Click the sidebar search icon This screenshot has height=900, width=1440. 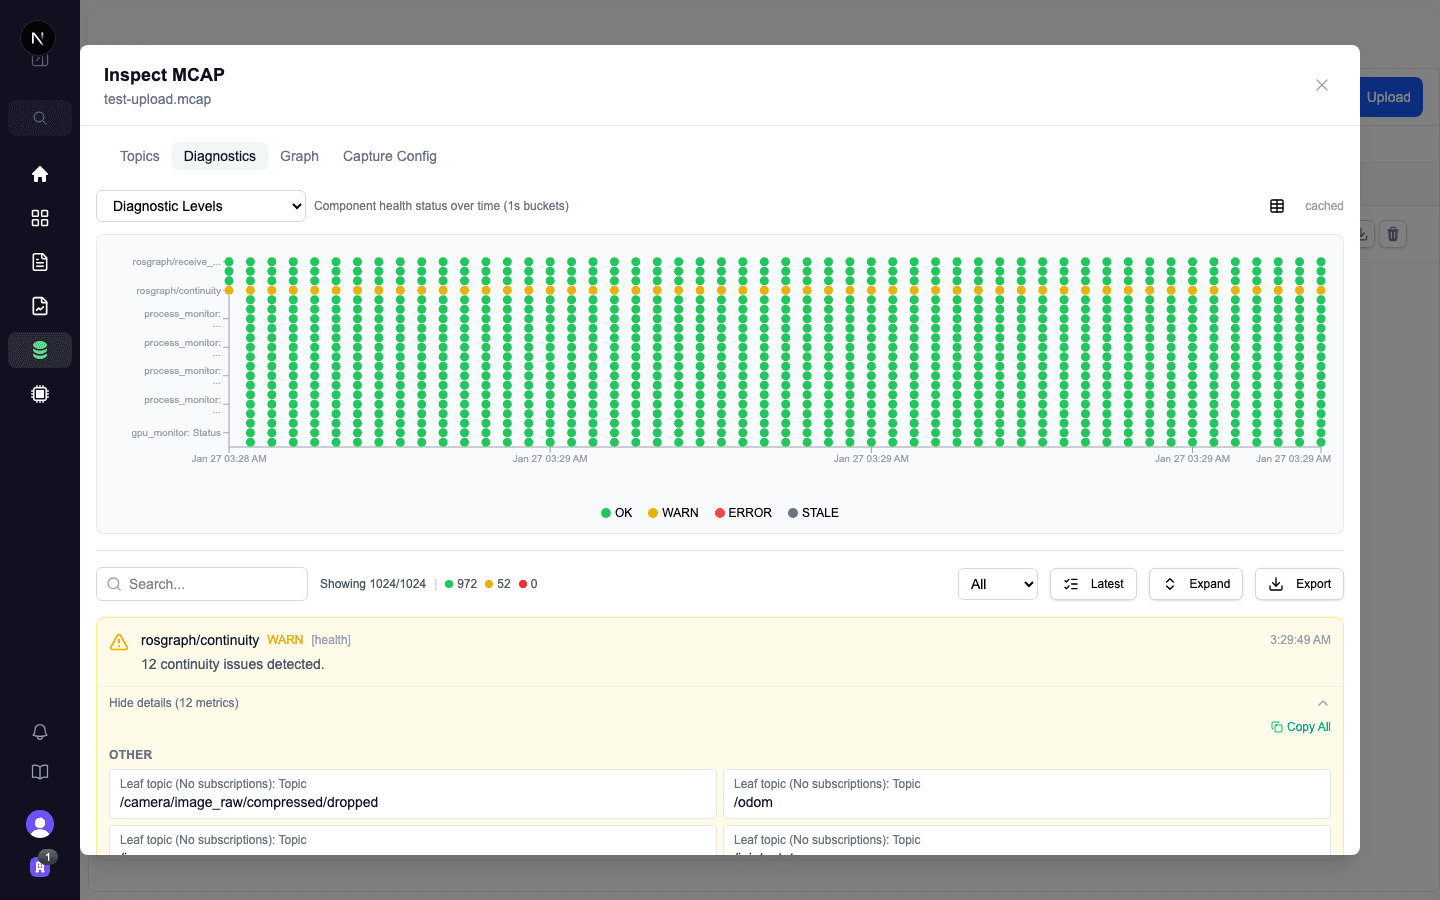click(40, 118)
